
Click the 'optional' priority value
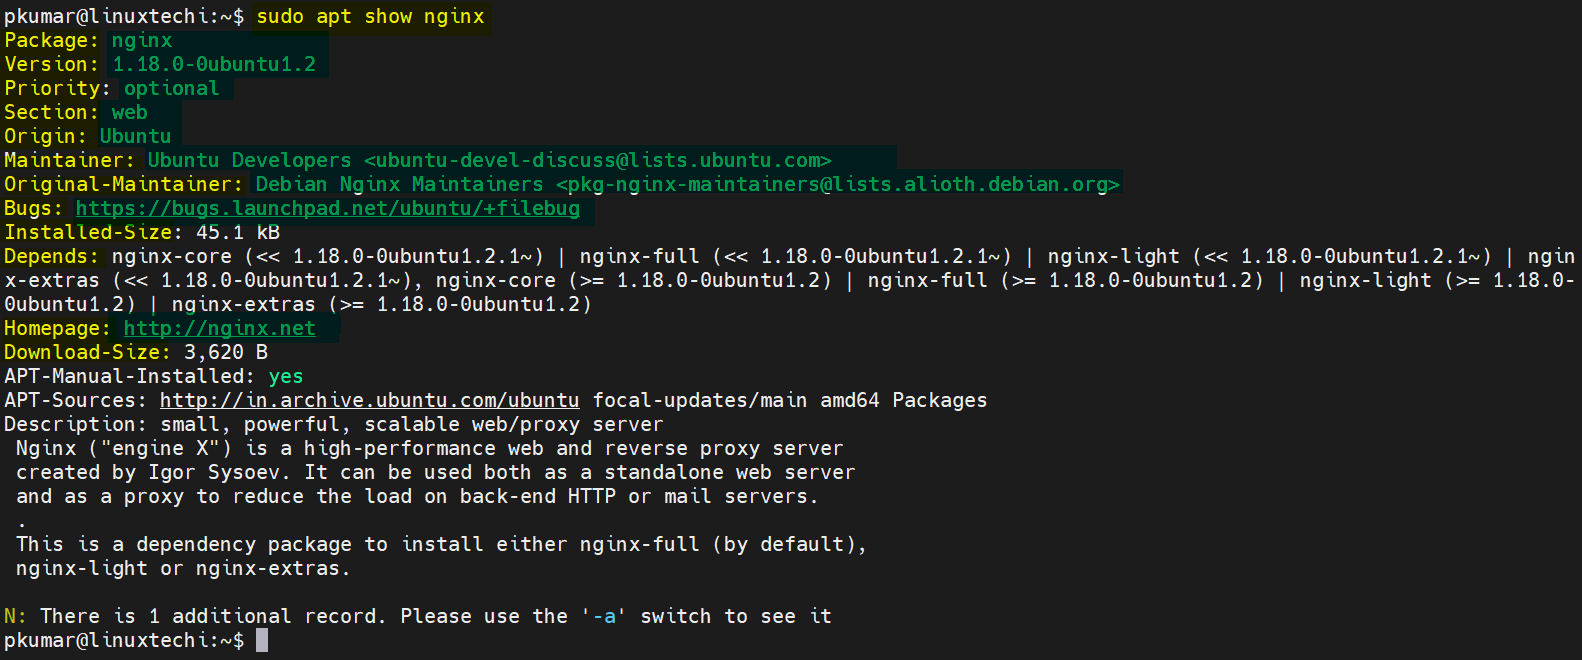pyautogui.click(x=171, y=88)
